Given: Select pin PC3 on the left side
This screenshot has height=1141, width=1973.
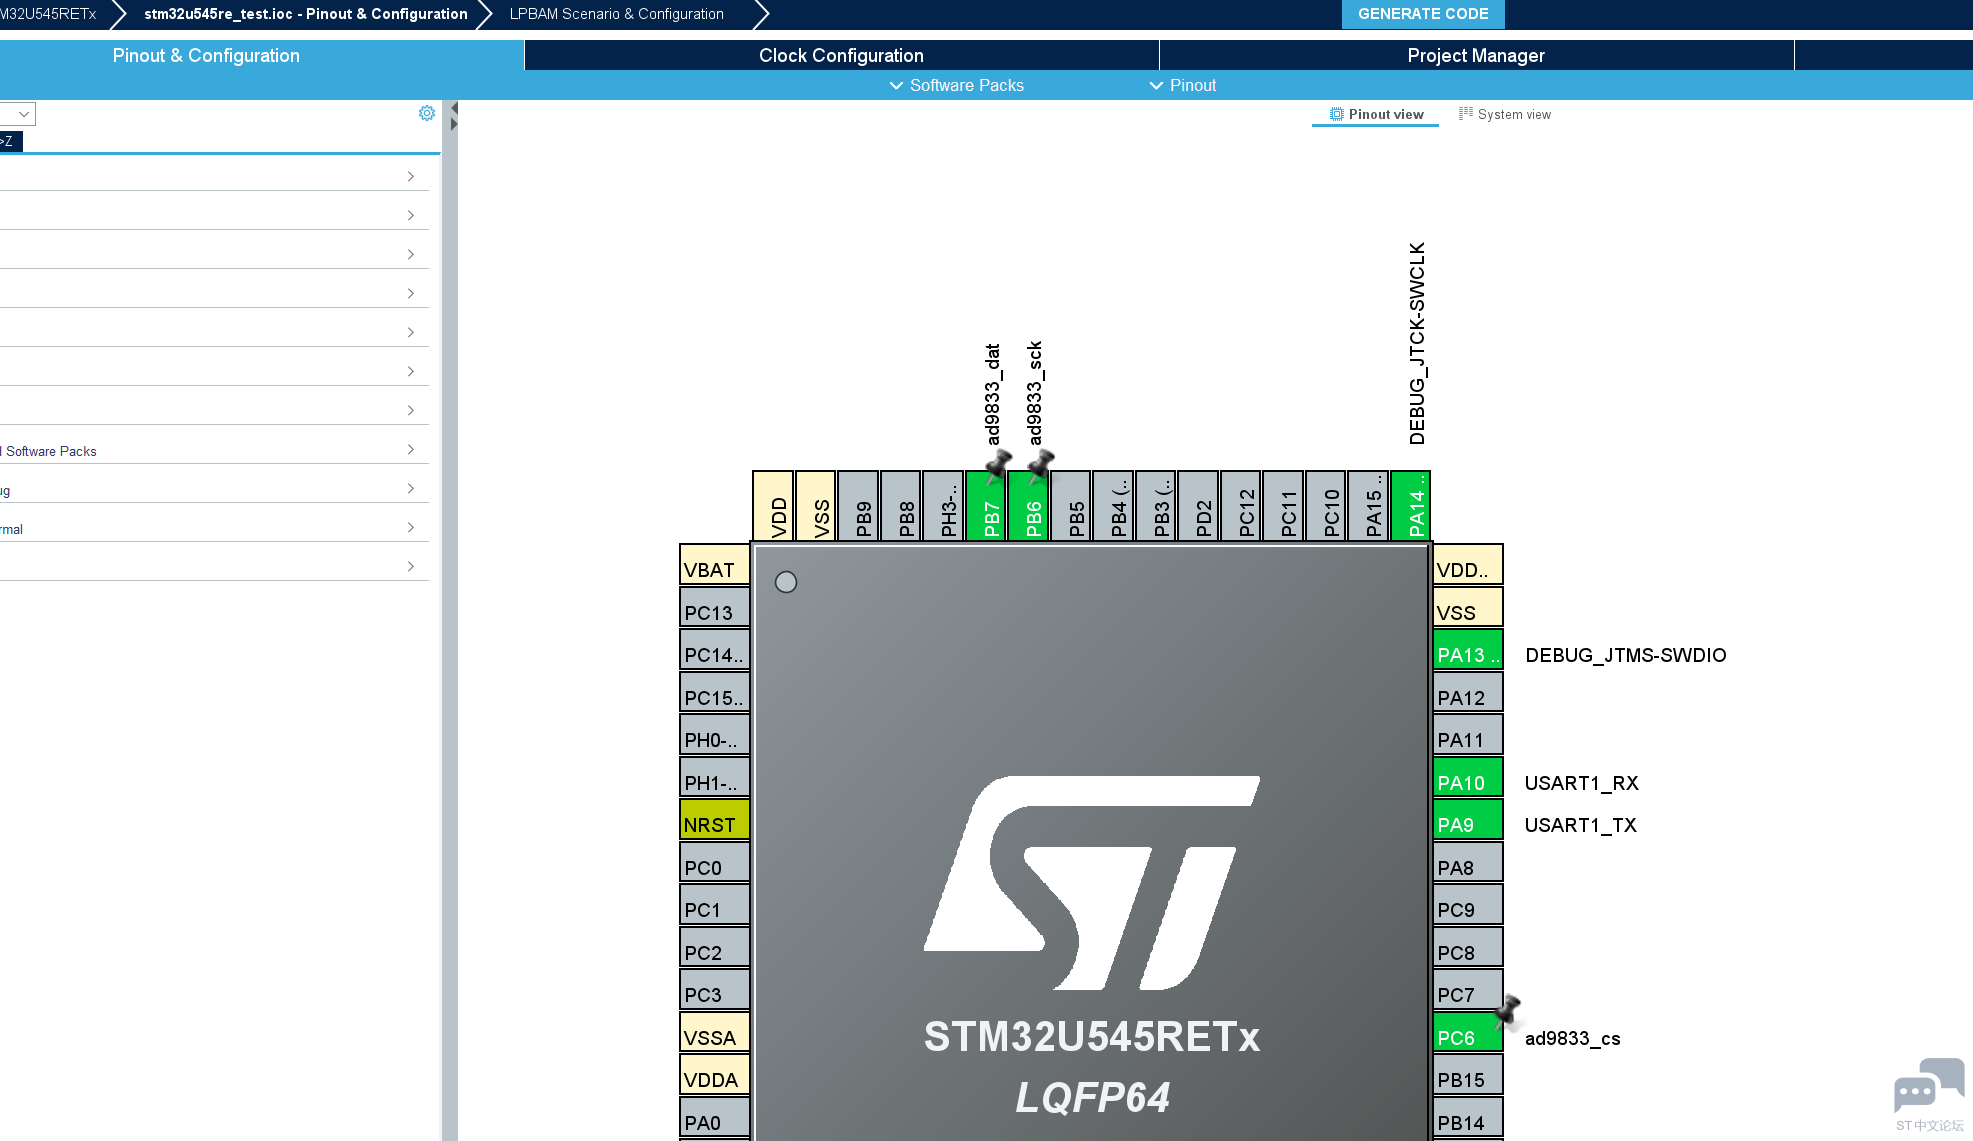Looking at the screenshot, I should coord(715,989).
